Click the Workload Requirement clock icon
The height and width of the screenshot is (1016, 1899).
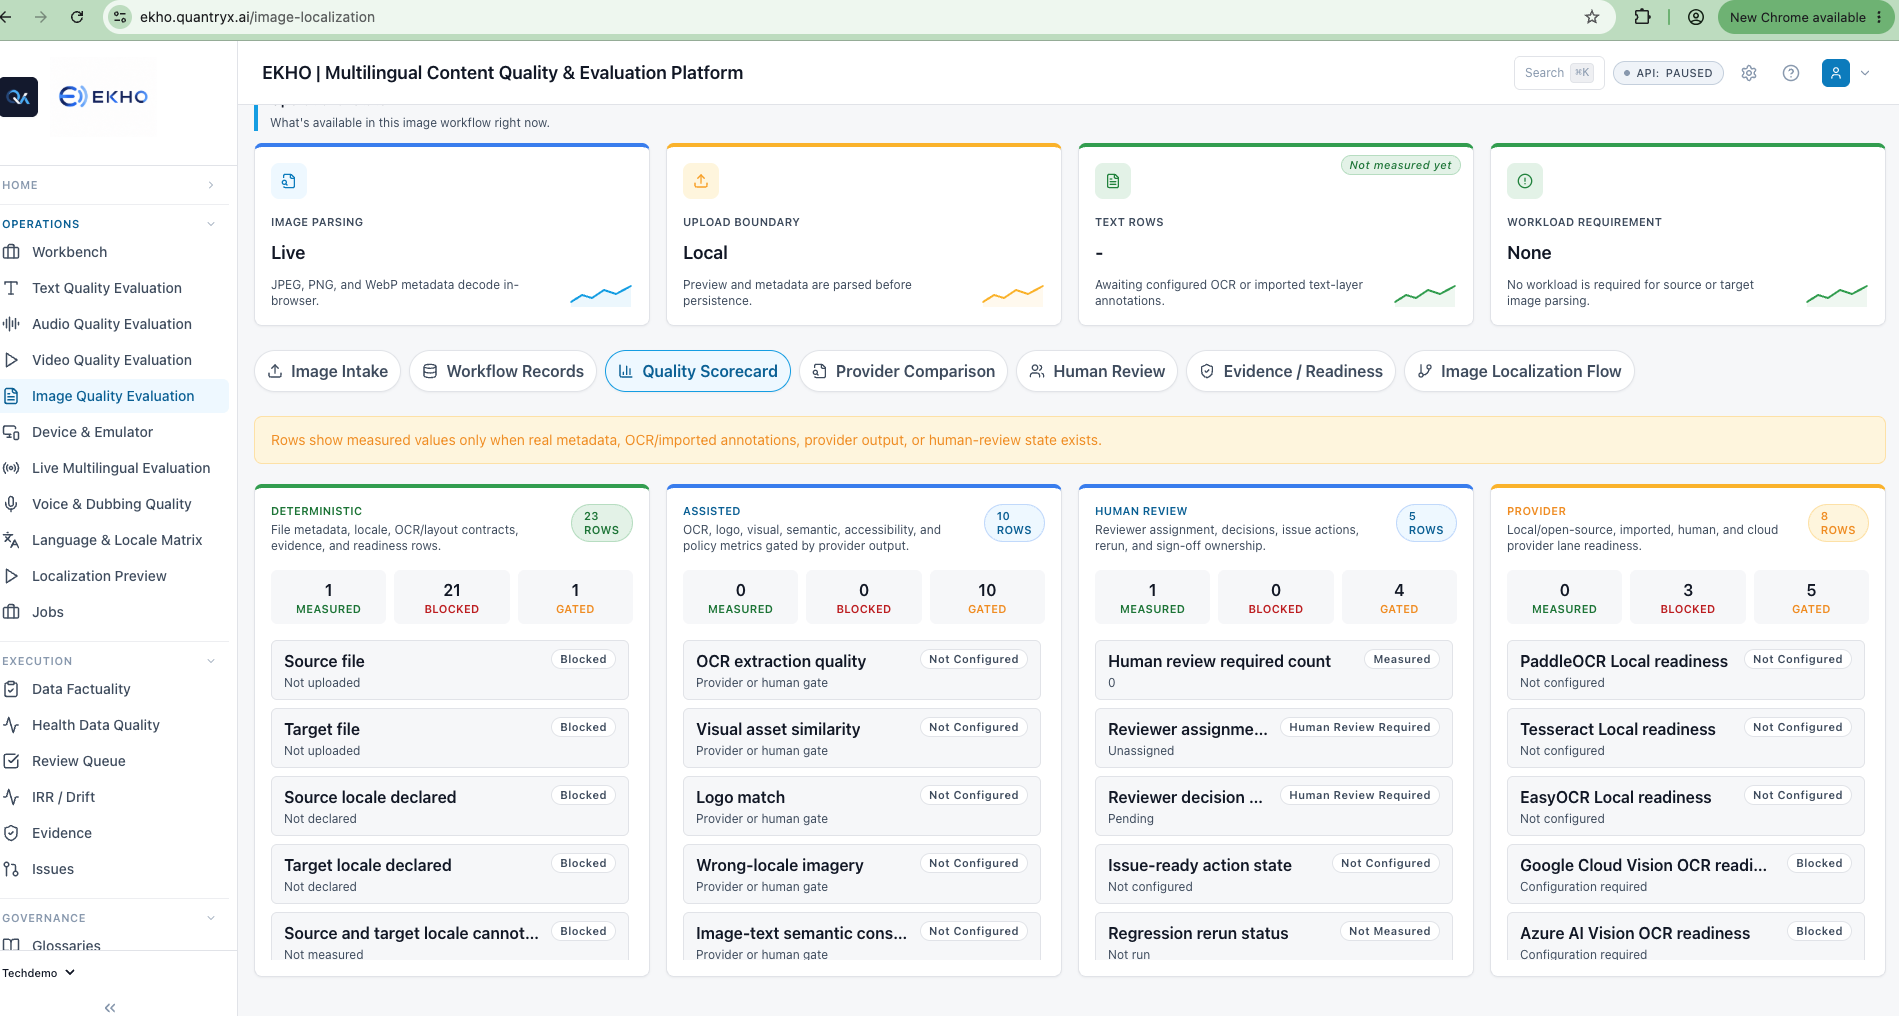click(1525, 181)
